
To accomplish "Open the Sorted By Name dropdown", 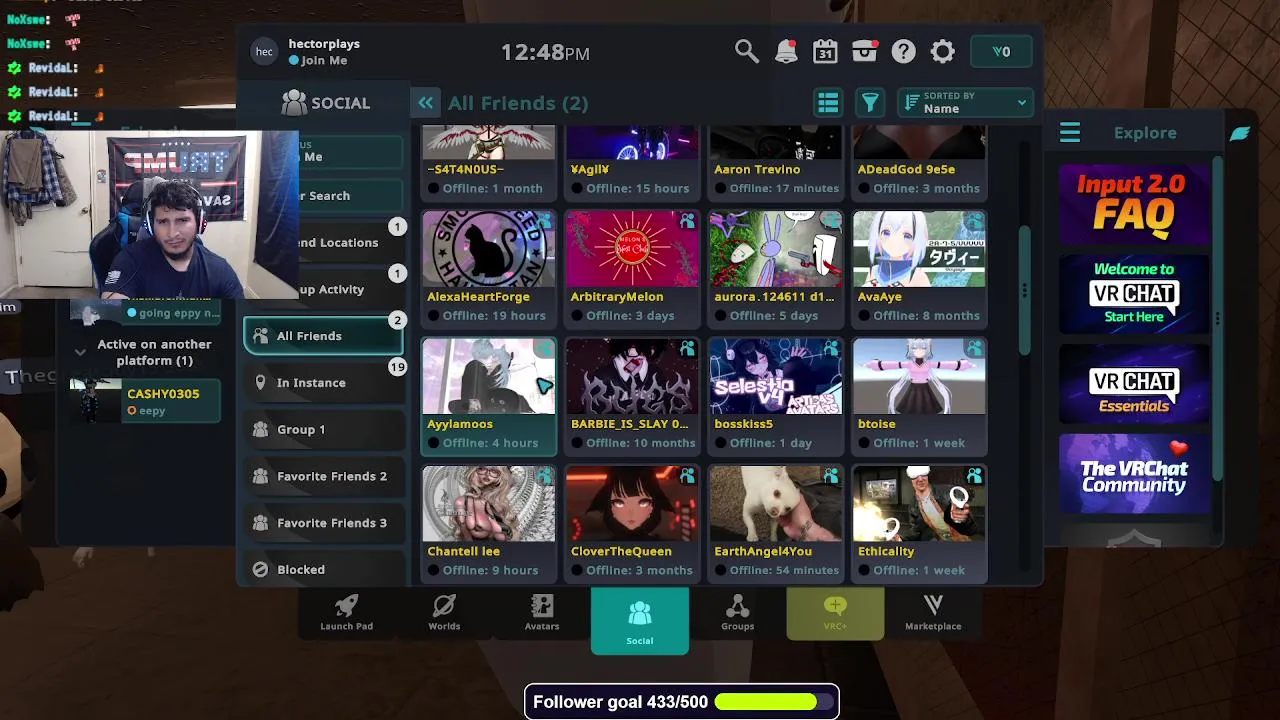I will (966, 103).
